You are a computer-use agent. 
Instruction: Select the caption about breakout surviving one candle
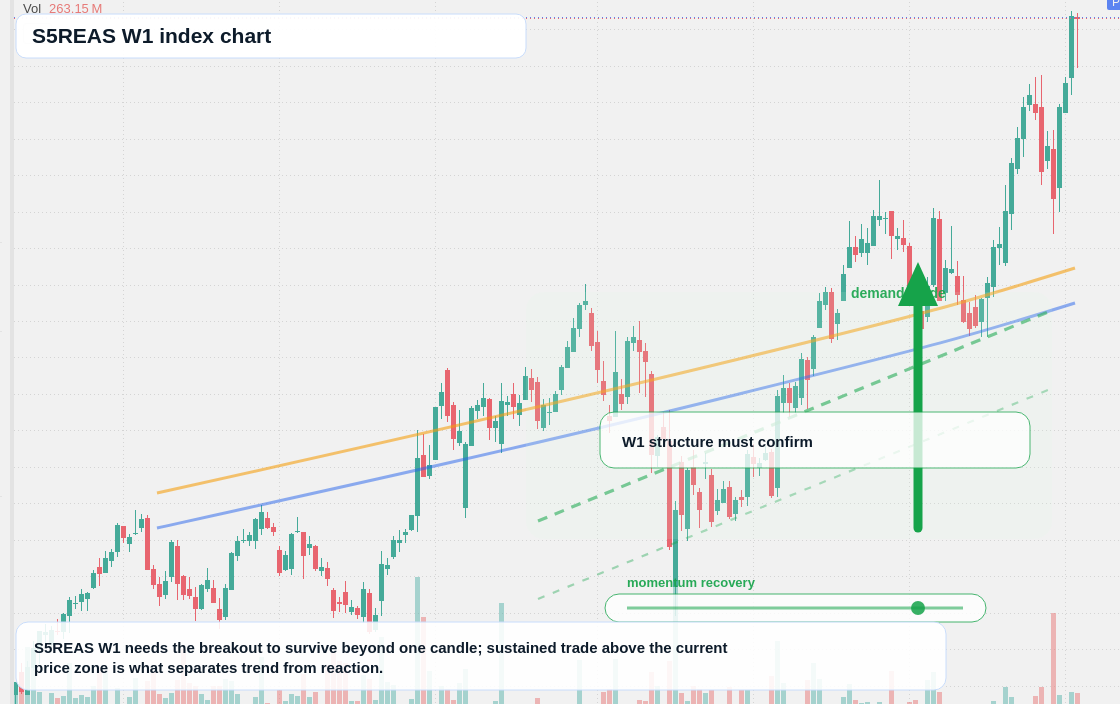tap(481, 657)
